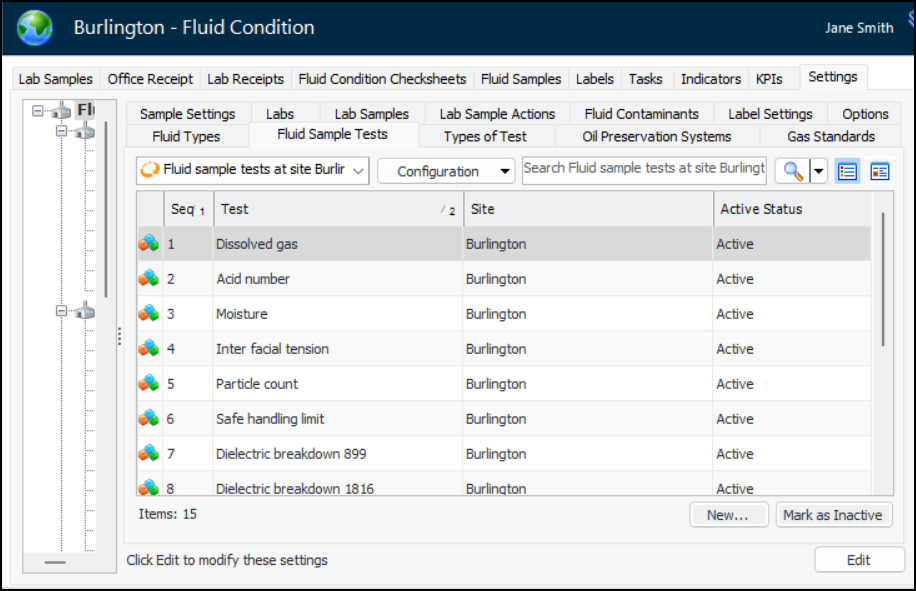Switch to the Fluid Contaminants tab
This screenshot has height=591, width=916.
(641, 114)
